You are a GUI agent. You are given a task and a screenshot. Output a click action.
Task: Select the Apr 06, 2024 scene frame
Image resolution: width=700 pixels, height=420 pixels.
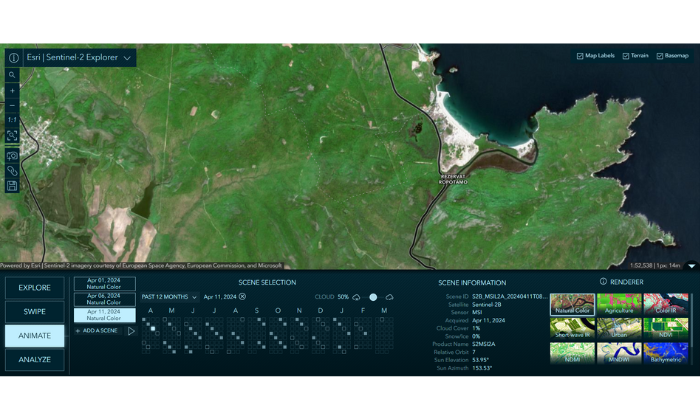tap(104, 299)
